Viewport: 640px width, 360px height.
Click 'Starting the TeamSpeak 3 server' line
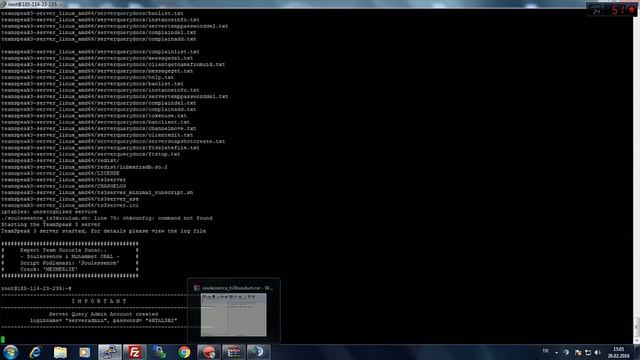[51, 224]
